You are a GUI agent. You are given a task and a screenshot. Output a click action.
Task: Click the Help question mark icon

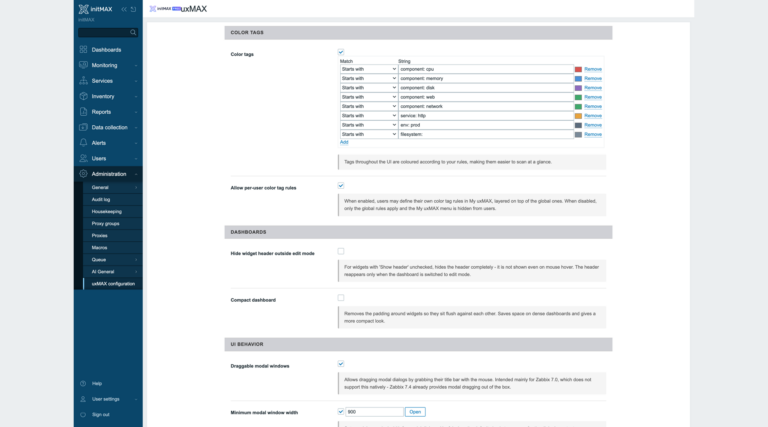[83, 383]
